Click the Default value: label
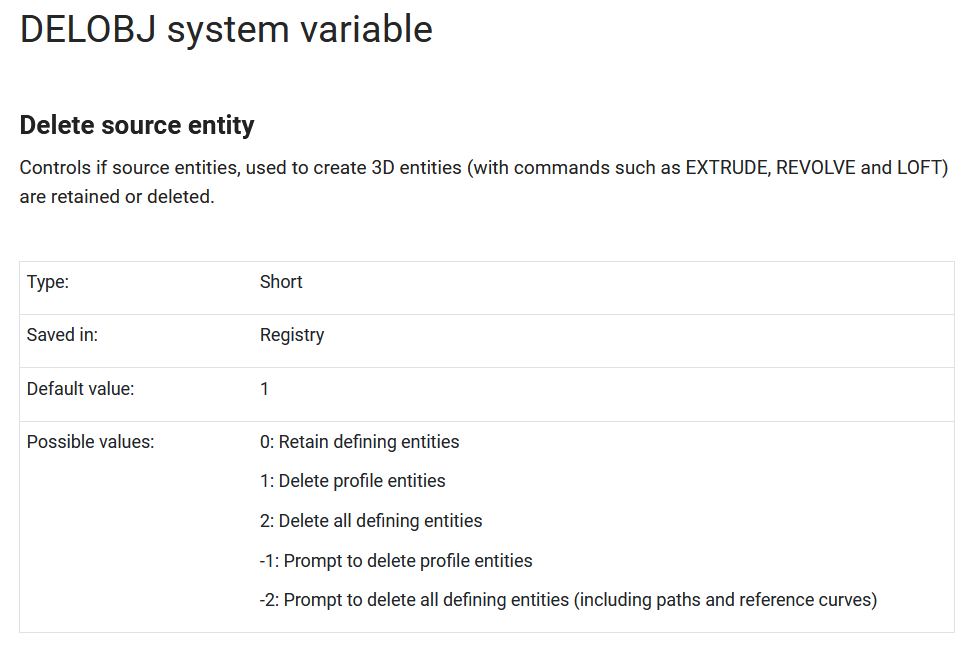976x647 pixels. tap(80, 389)
